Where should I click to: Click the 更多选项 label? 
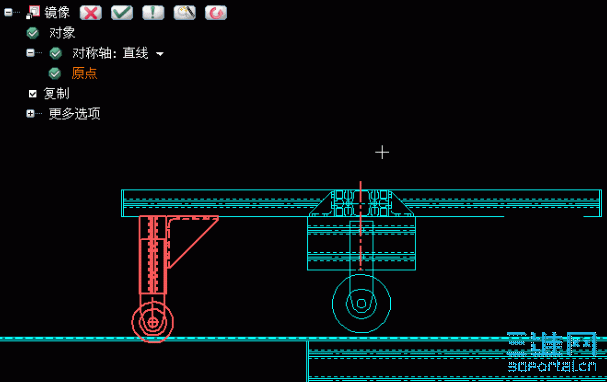[x=74, y=114]
